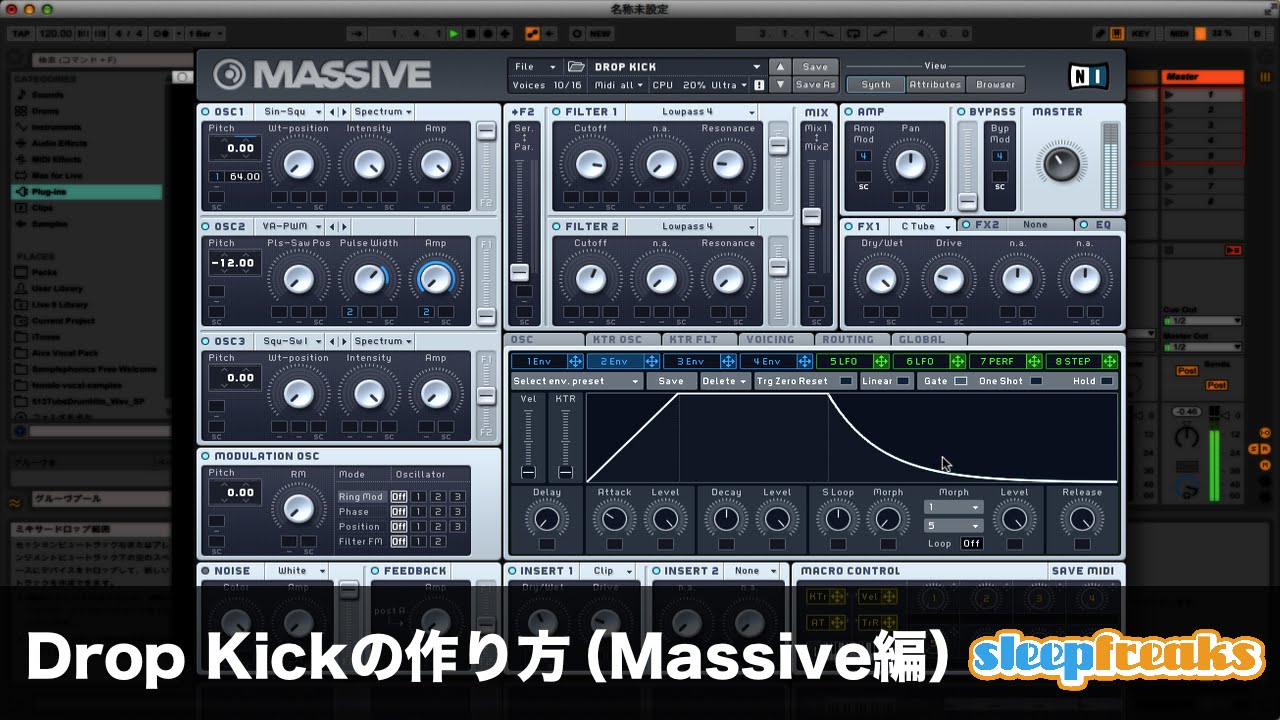
Task: Click the Save preset button
Action: [x=815, y=67]
